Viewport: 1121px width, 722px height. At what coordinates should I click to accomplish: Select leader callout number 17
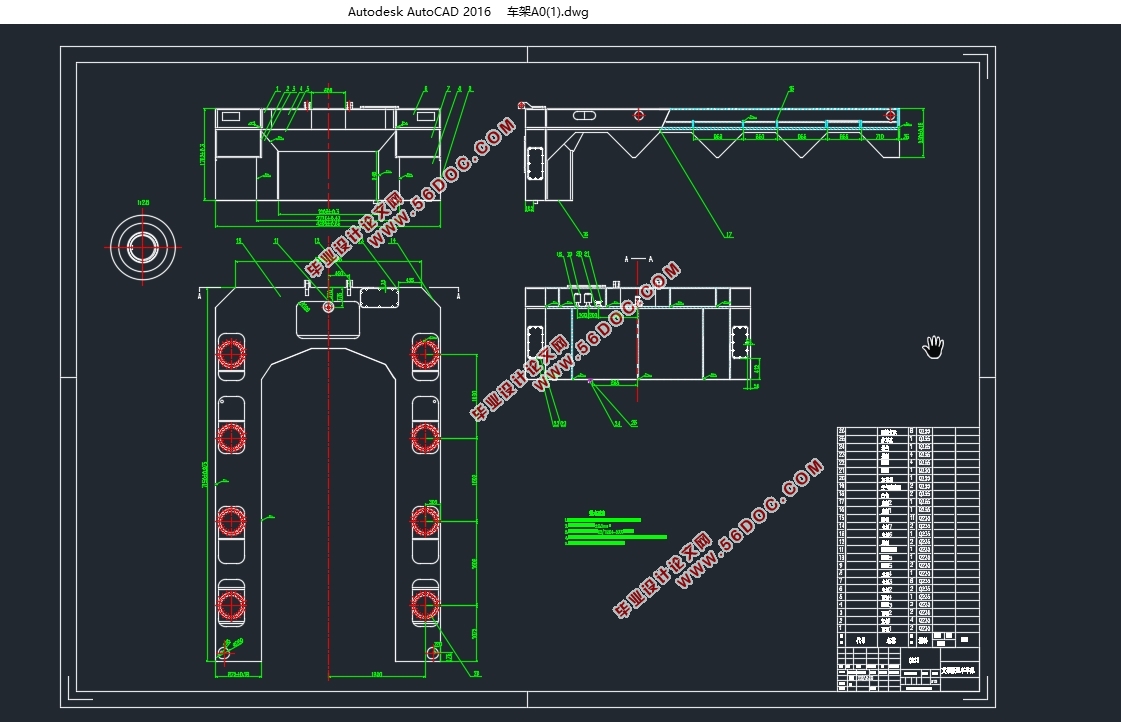[729, 235]
